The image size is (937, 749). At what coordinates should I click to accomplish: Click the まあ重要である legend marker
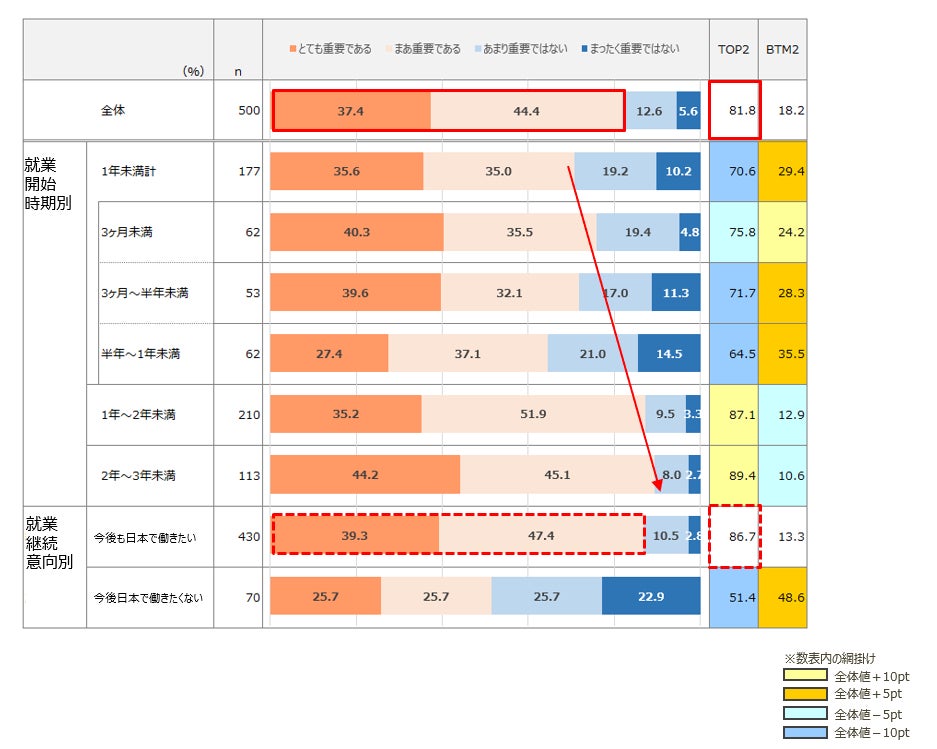(x=389, y=48)
